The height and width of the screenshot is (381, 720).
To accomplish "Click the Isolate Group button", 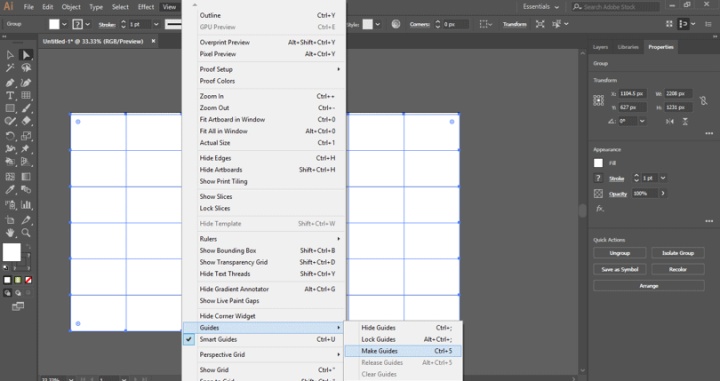I will pyautogui.click(x=678, y=253).
